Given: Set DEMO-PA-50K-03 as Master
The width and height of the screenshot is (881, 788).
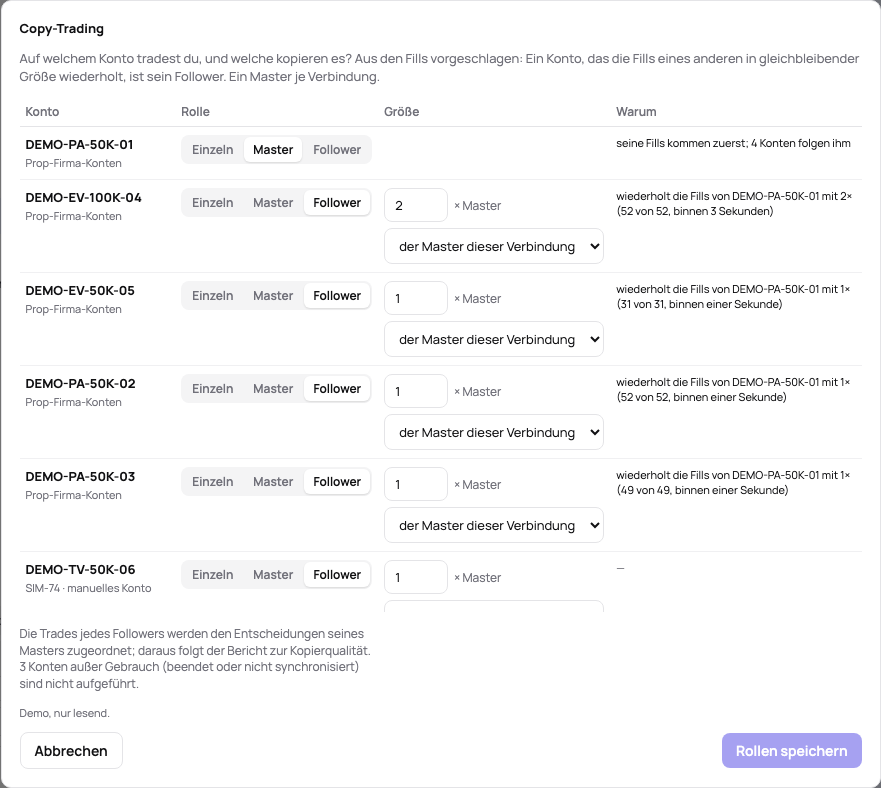Looking at the screenshot, I should point(273,482).
